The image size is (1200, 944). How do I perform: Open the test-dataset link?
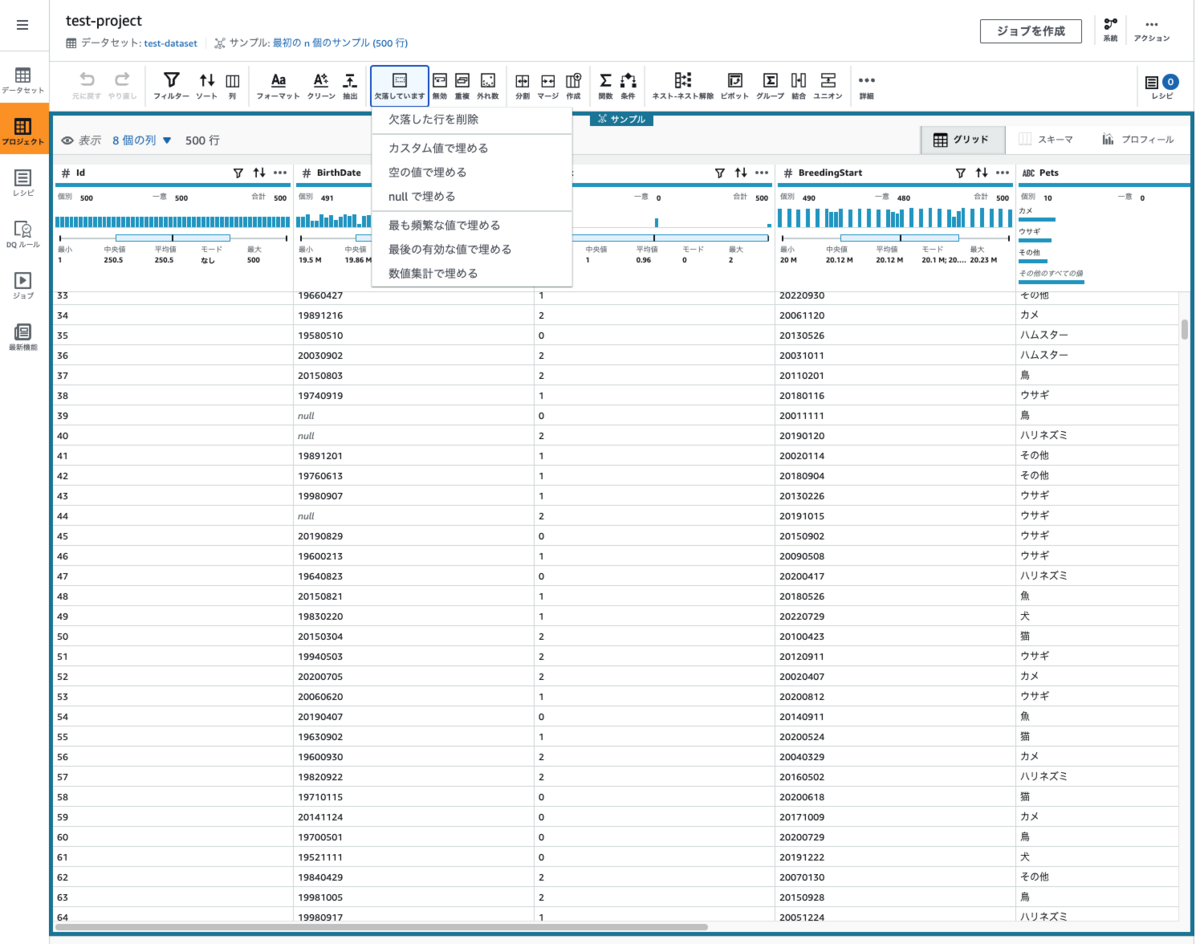(x=171, y=43)
